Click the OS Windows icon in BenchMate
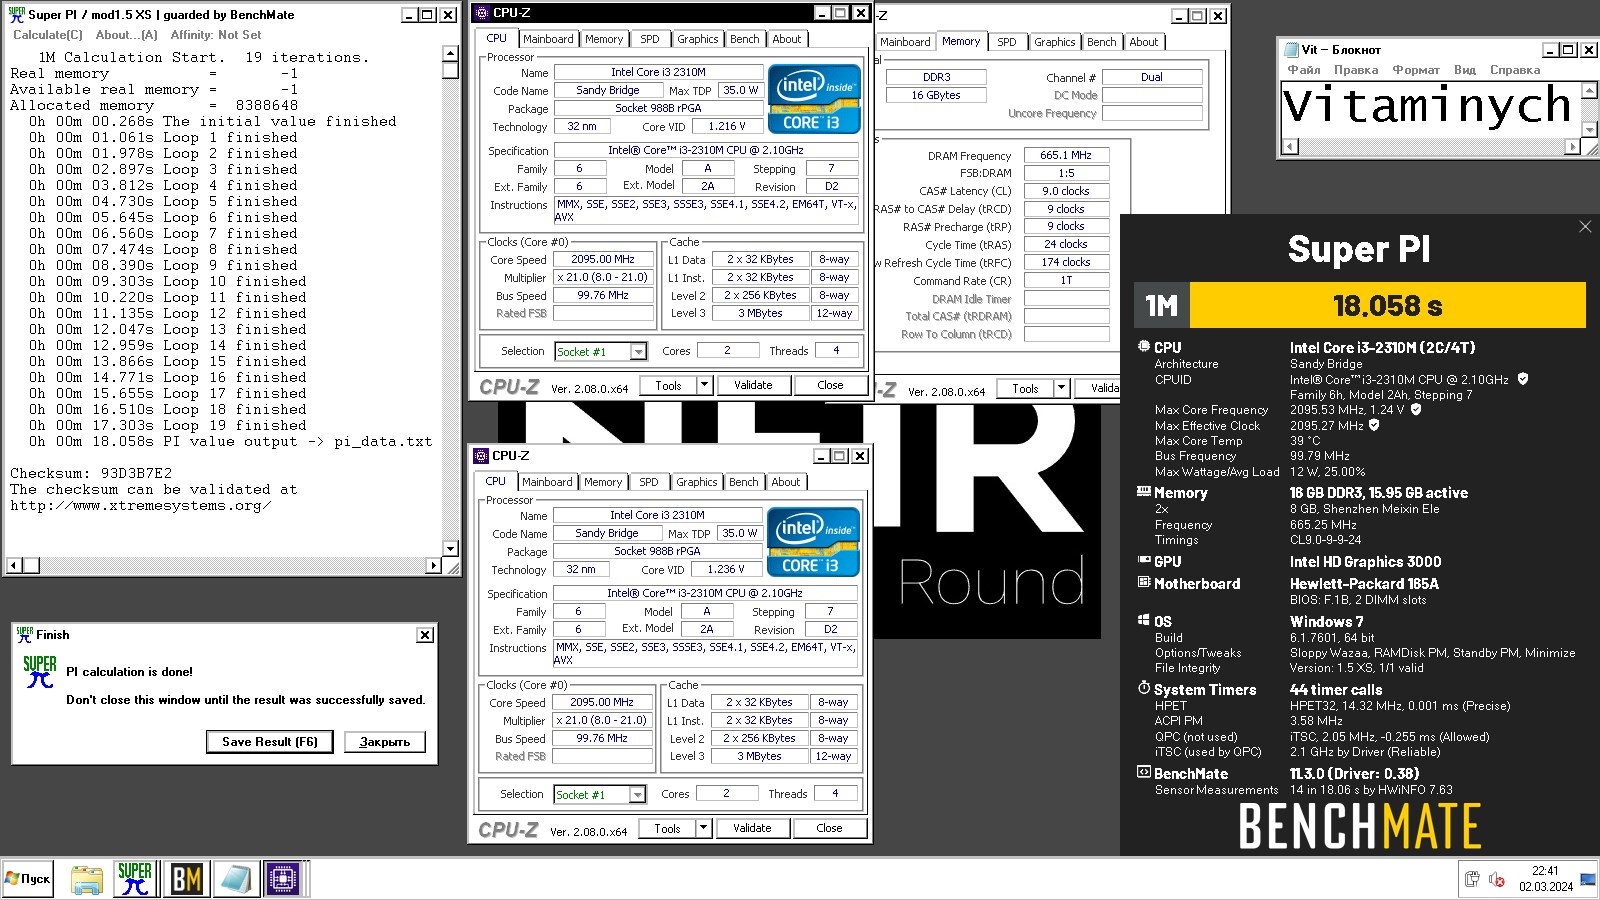The width and height of the screenshot is (1600, 900). (1144, 620)
